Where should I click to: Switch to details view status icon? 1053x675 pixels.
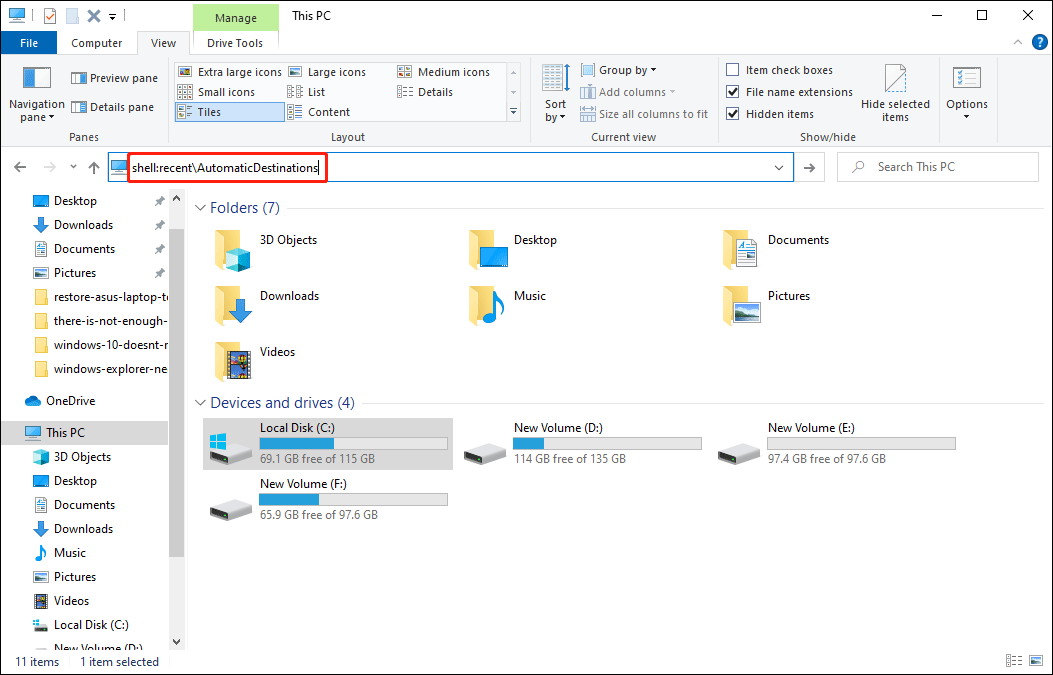(1014, 662)
